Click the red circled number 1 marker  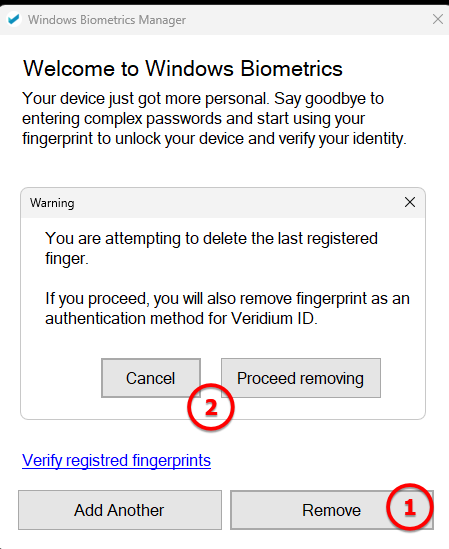[x=410, y=507]
